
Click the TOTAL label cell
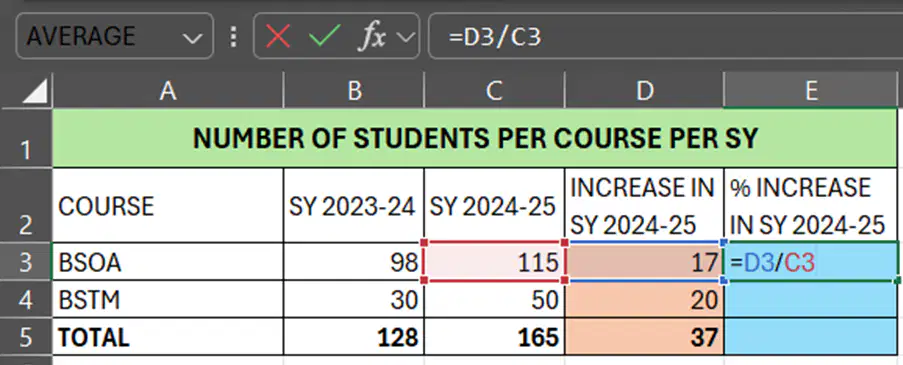pos(168,337)
